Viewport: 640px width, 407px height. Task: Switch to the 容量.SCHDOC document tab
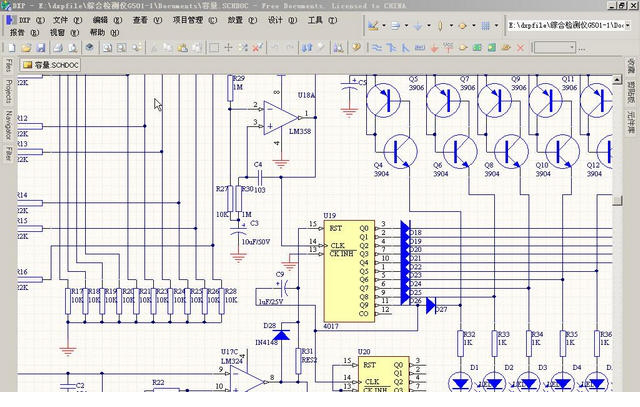coord(50,65)
